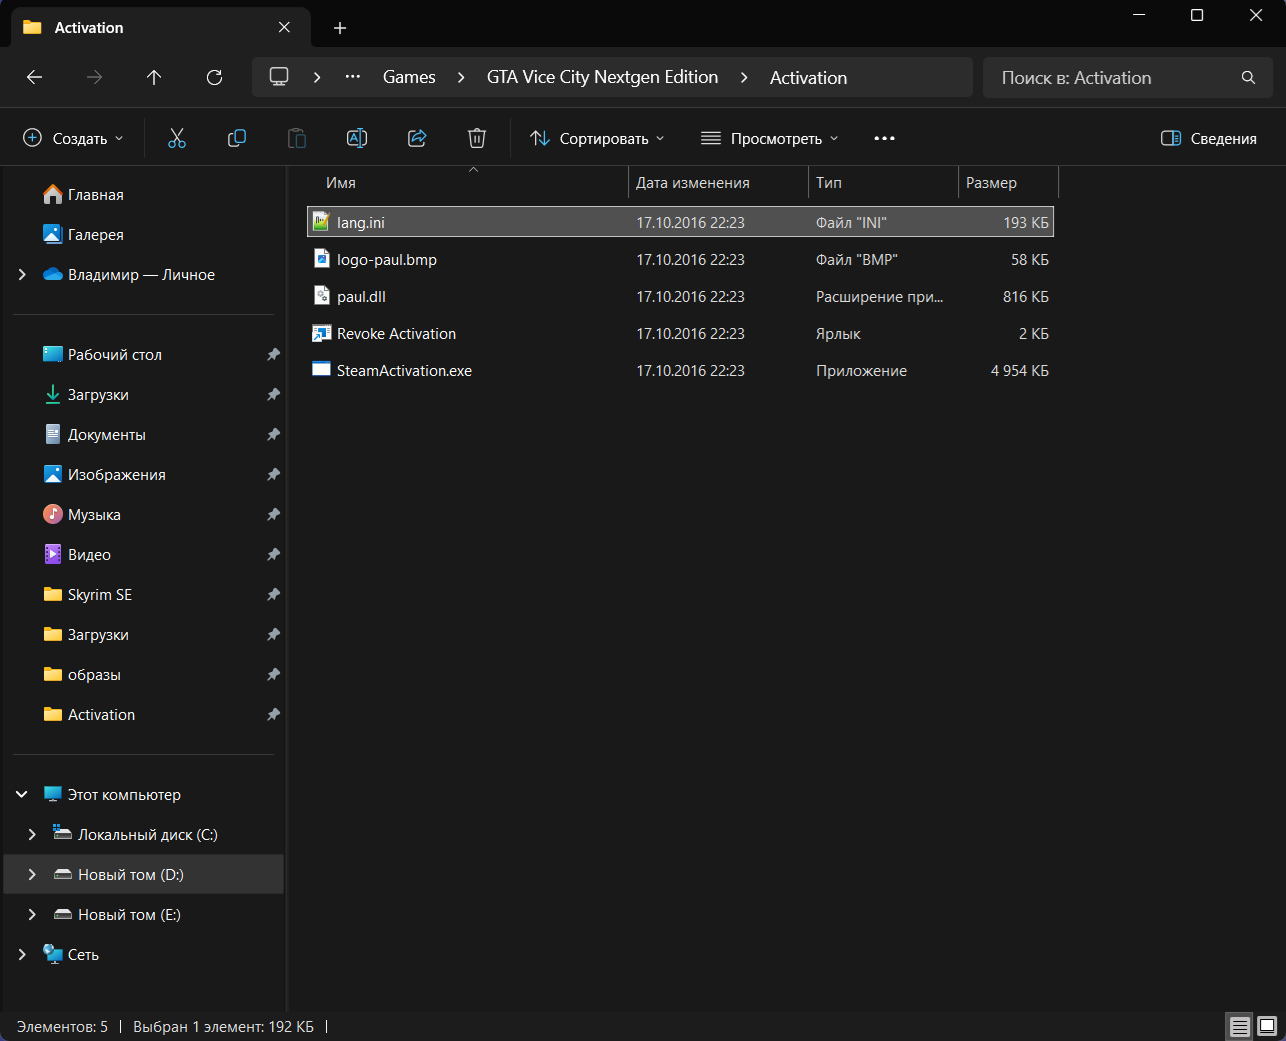The height and width of the screenshot is (1041, 1286).
Task: Click pin icon next to Музыка
Action: (273, 515)
